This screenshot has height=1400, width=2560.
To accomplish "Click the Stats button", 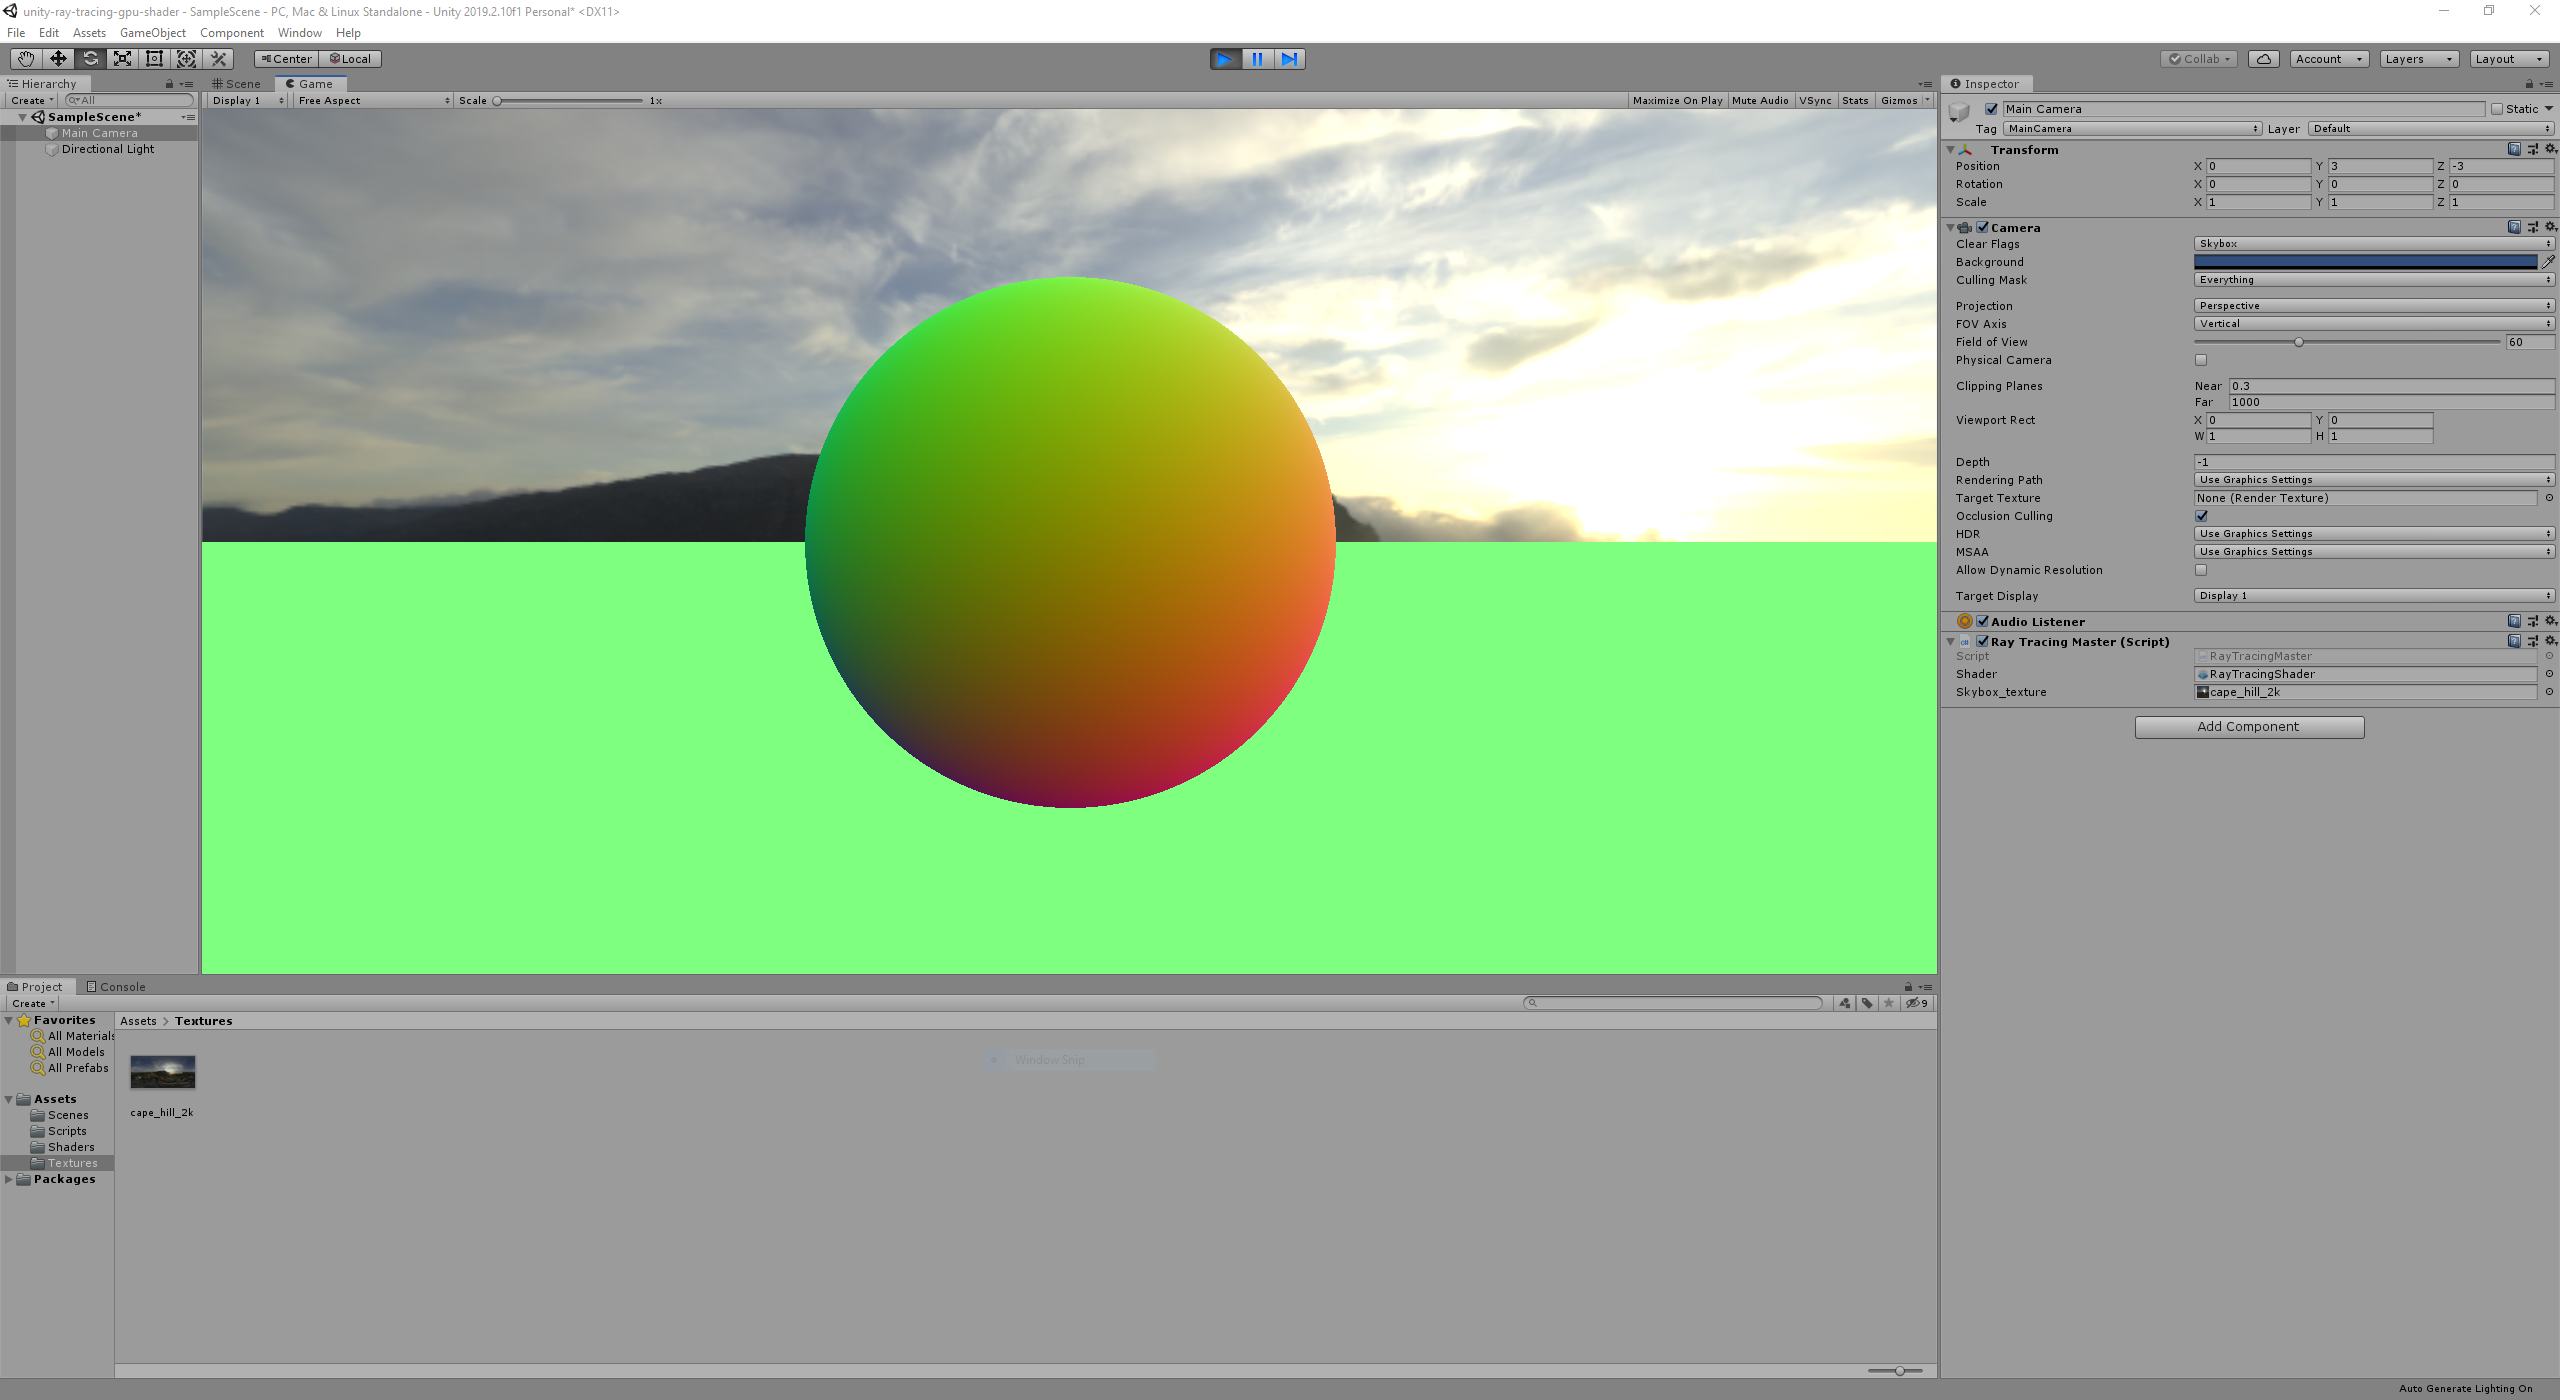I will click(1855, 100).
